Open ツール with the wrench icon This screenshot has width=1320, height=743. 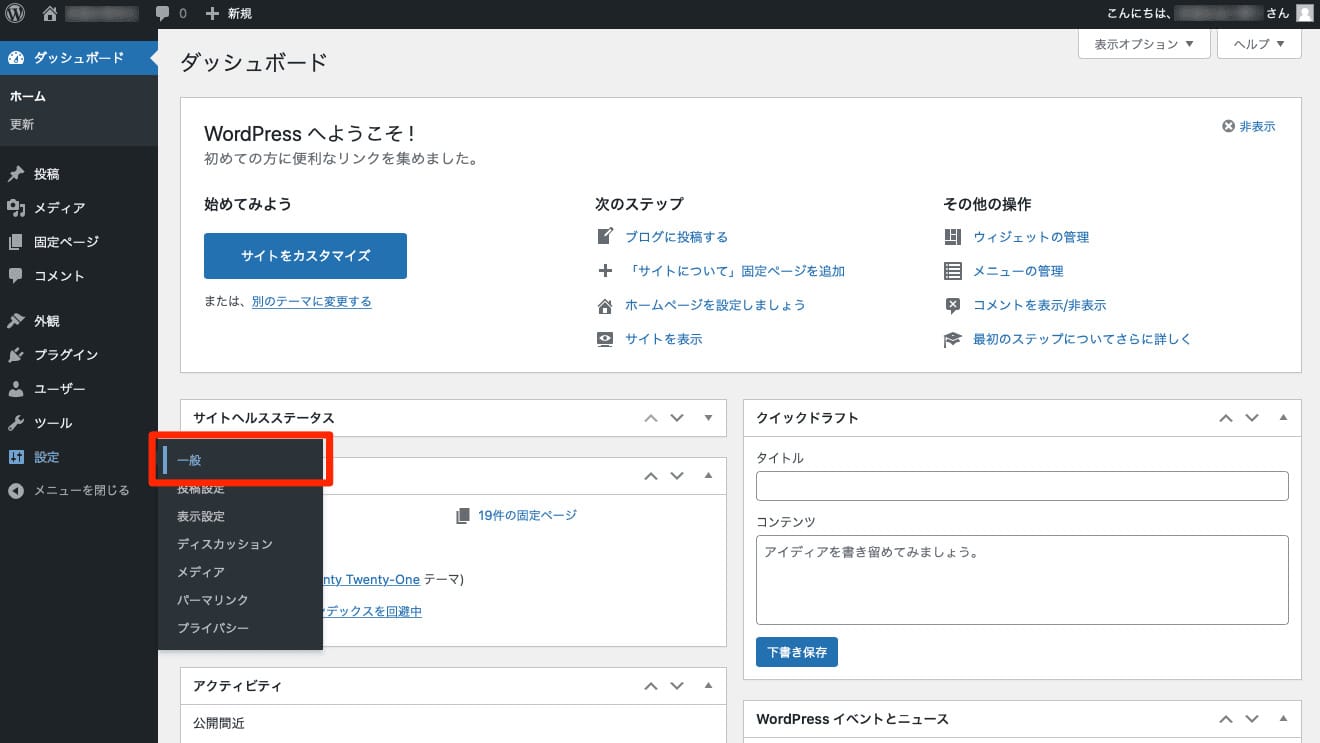tap(18, 422)
